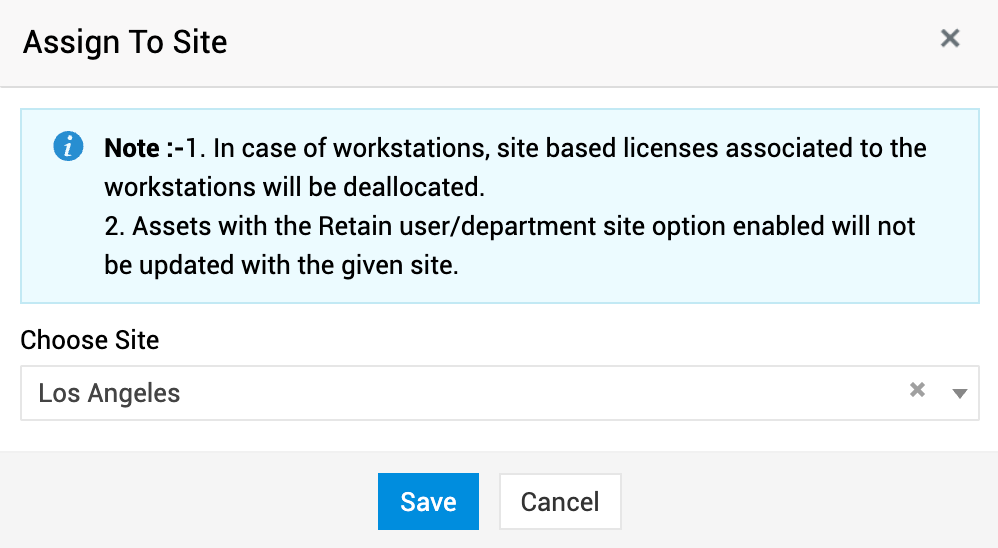Click the Assign To Site title
Viewport: 998px width, 548px height.
125,42
